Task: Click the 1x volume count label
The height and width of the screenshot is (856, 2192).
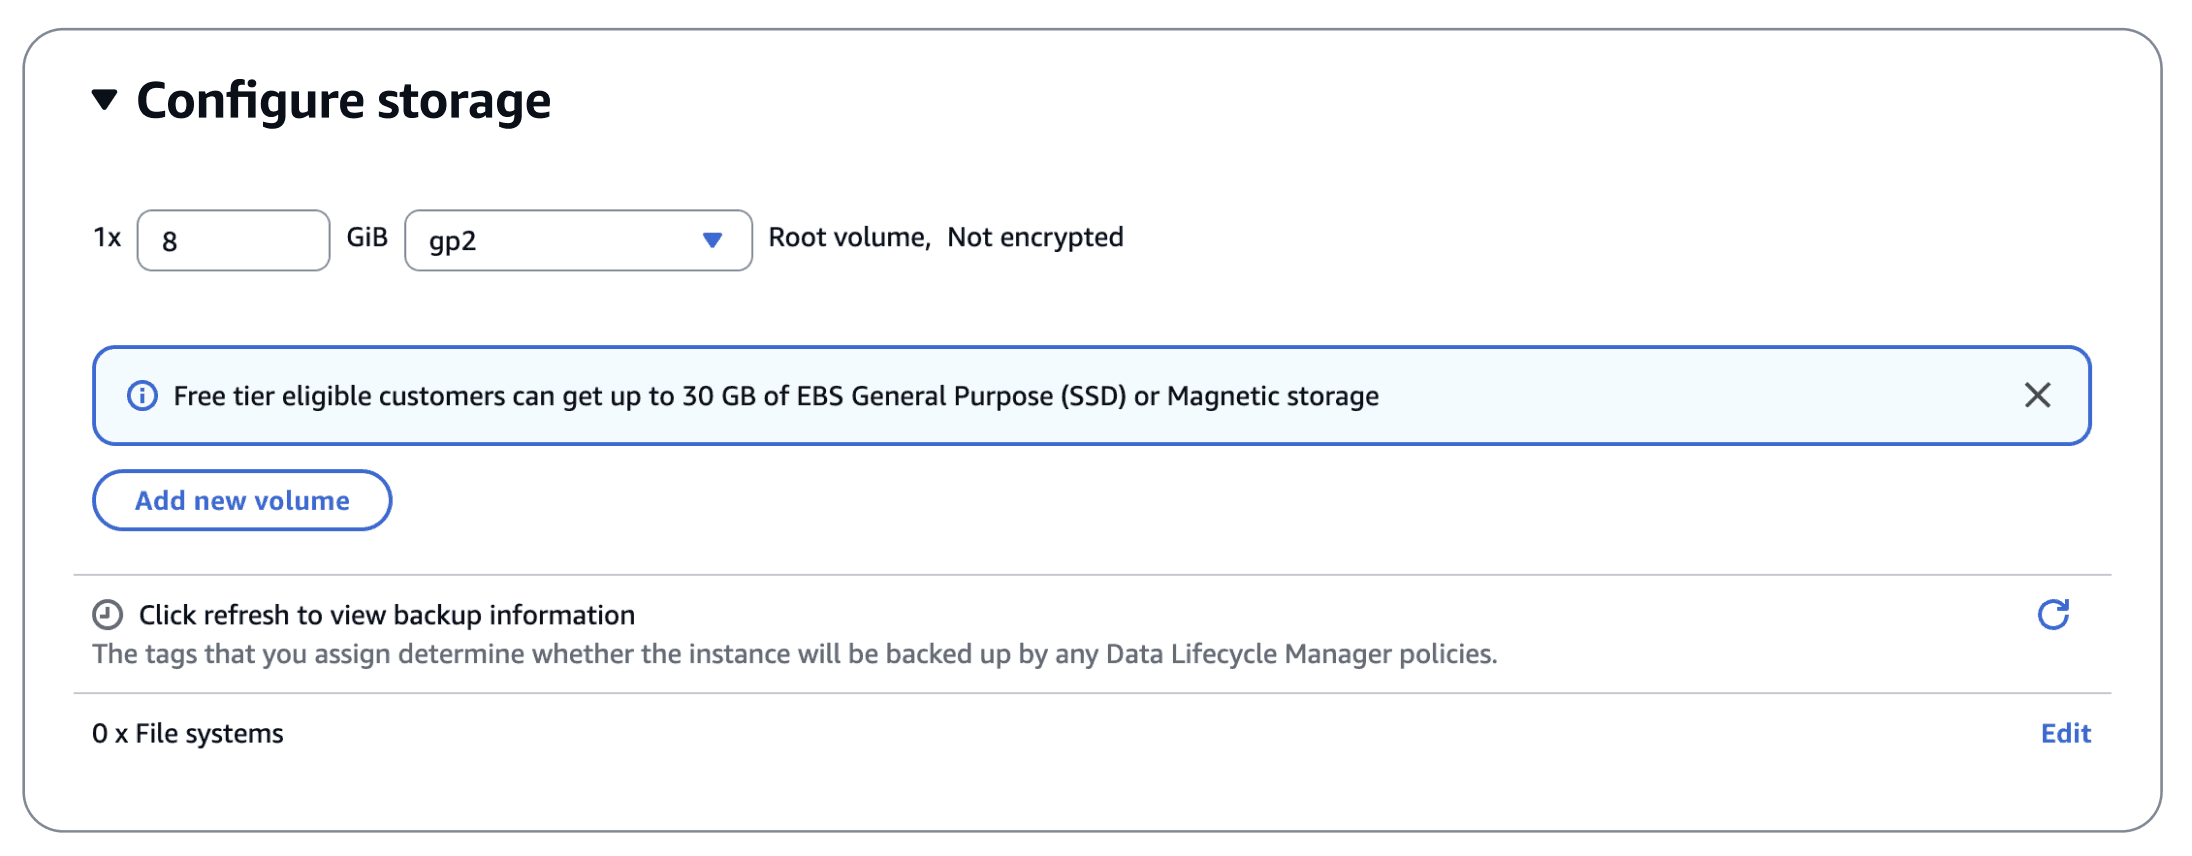Action: click(107, 237)
